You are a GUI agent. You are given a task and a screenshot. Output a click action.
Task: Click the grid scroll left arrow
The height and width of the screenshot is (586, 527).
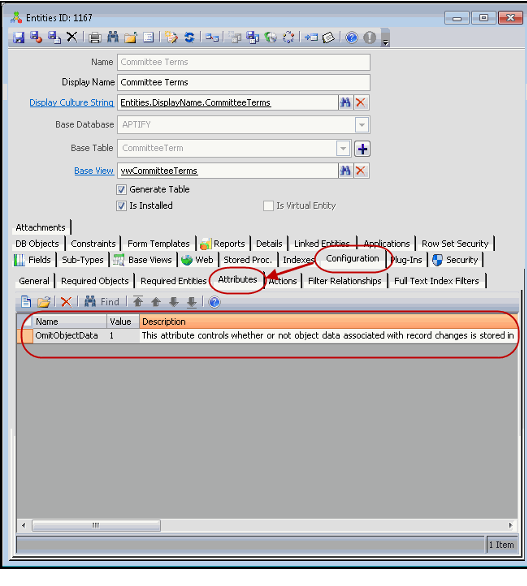click(24, 525)
